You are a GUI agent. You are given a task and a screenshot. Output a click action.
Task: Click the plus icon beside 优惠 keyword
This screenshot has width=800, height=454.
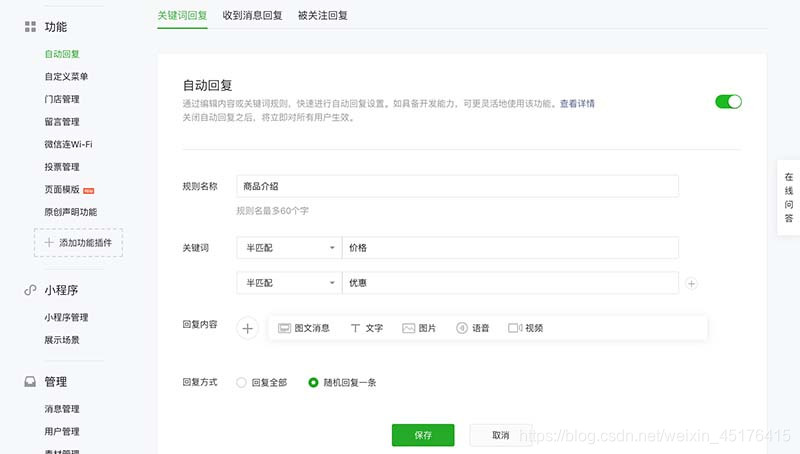(691, 284)
